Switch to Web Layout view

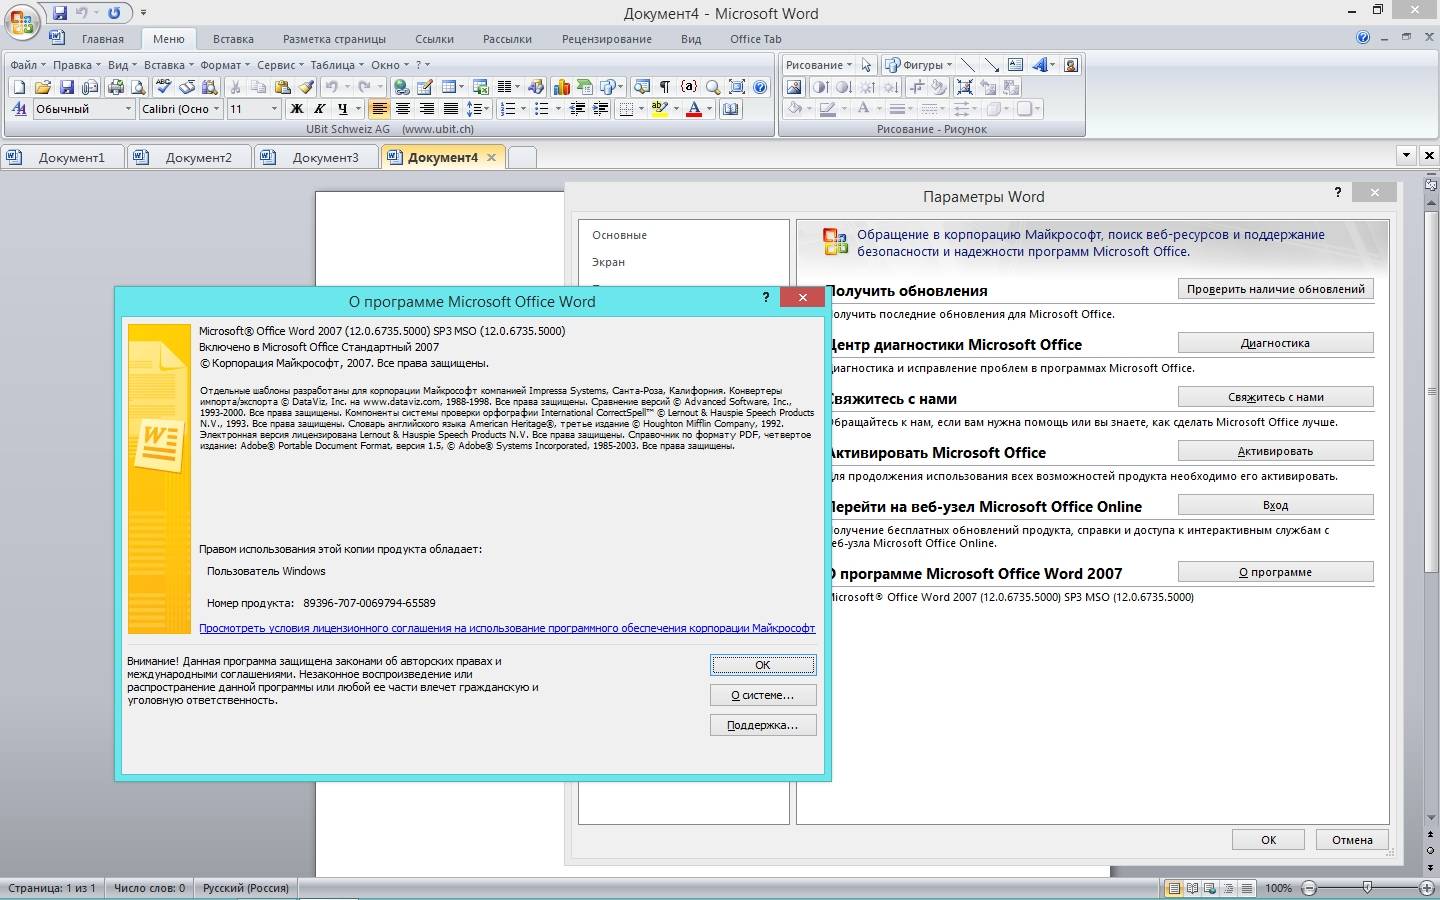(1210, 888)
